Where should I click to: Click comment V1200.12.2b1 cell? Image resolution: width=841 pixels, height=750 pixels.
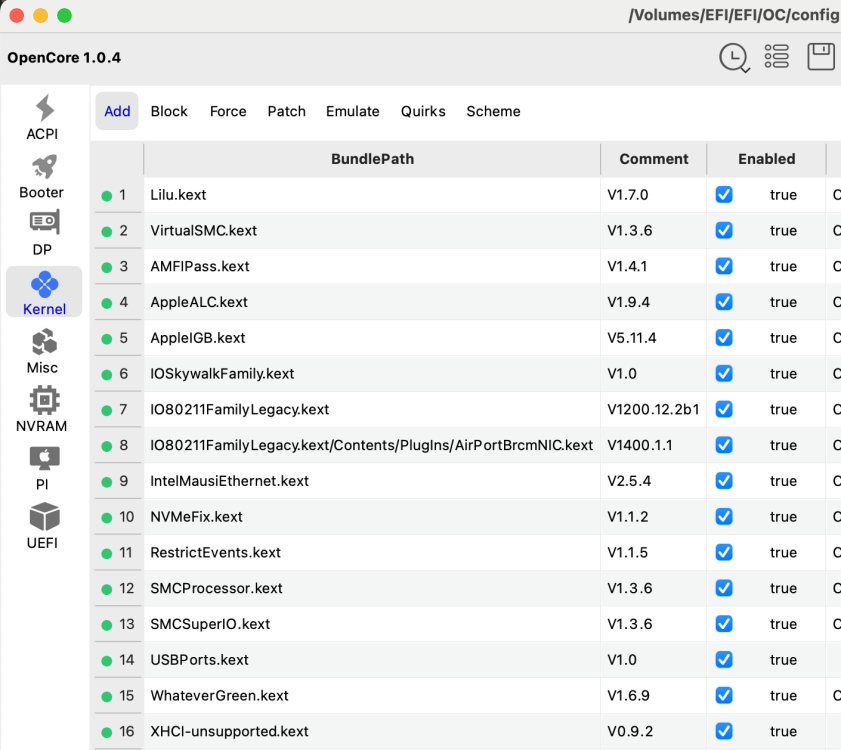(654, 409)
